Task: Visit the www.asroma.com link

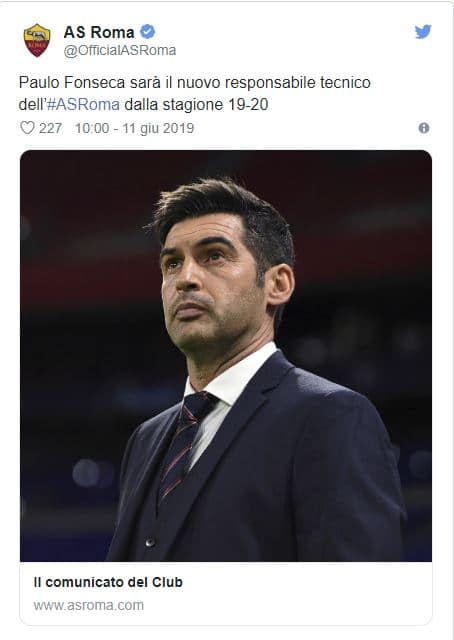Action: point(89,605)
